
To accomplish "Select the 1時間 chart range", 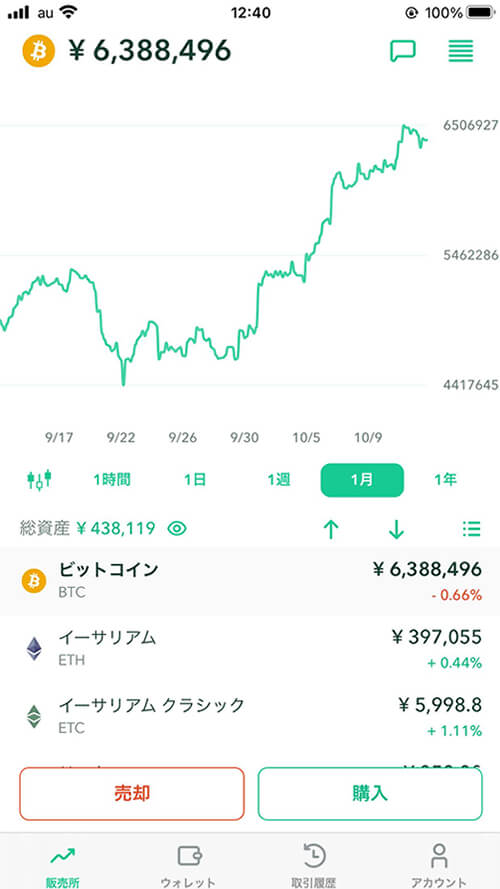I will (112, 480).
